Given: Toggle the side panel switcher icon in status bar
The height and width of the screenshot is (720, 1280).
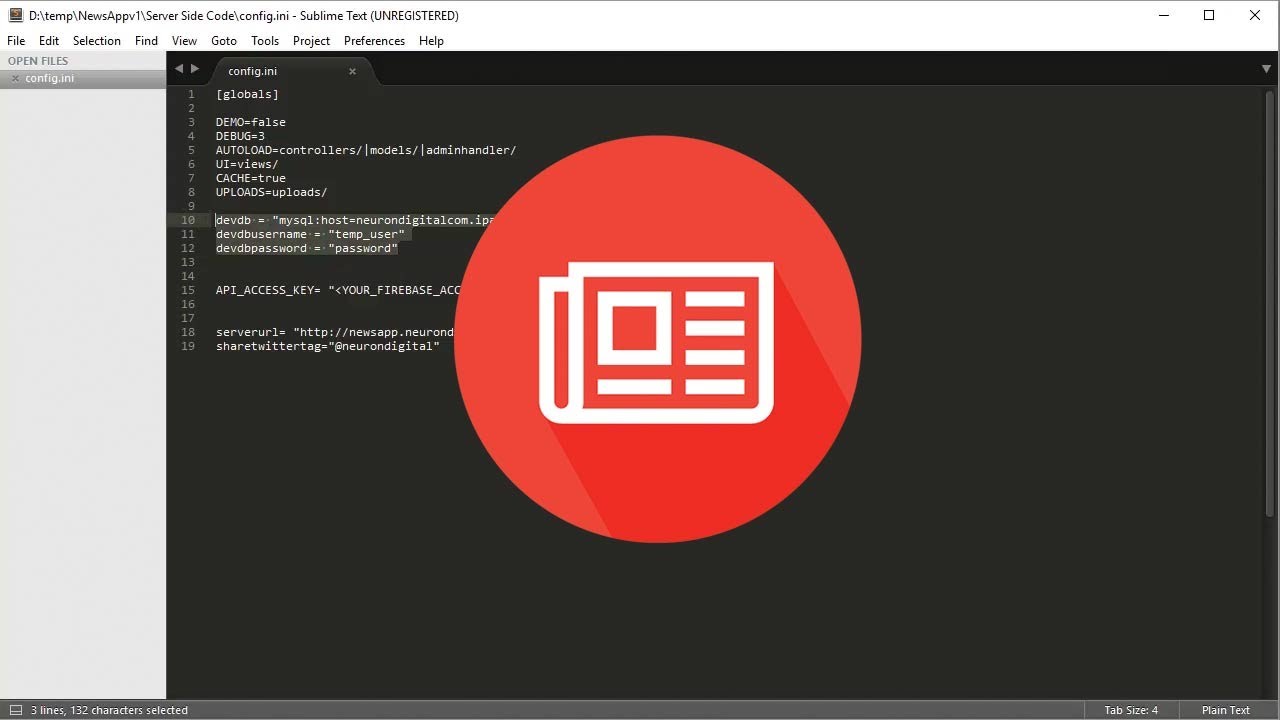Looking at the screenshot, I should (15, 710).
